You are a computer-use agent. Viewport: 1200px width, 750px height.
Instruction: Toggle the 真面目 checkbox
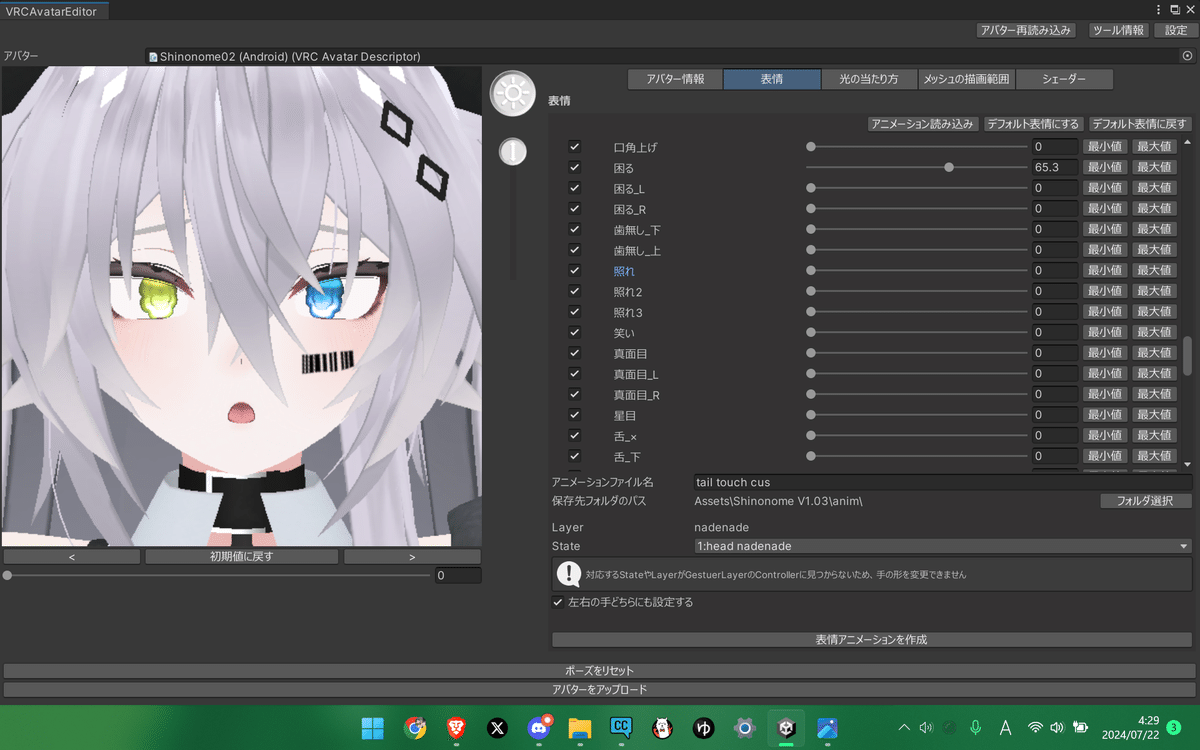click(x=574, y=353)
